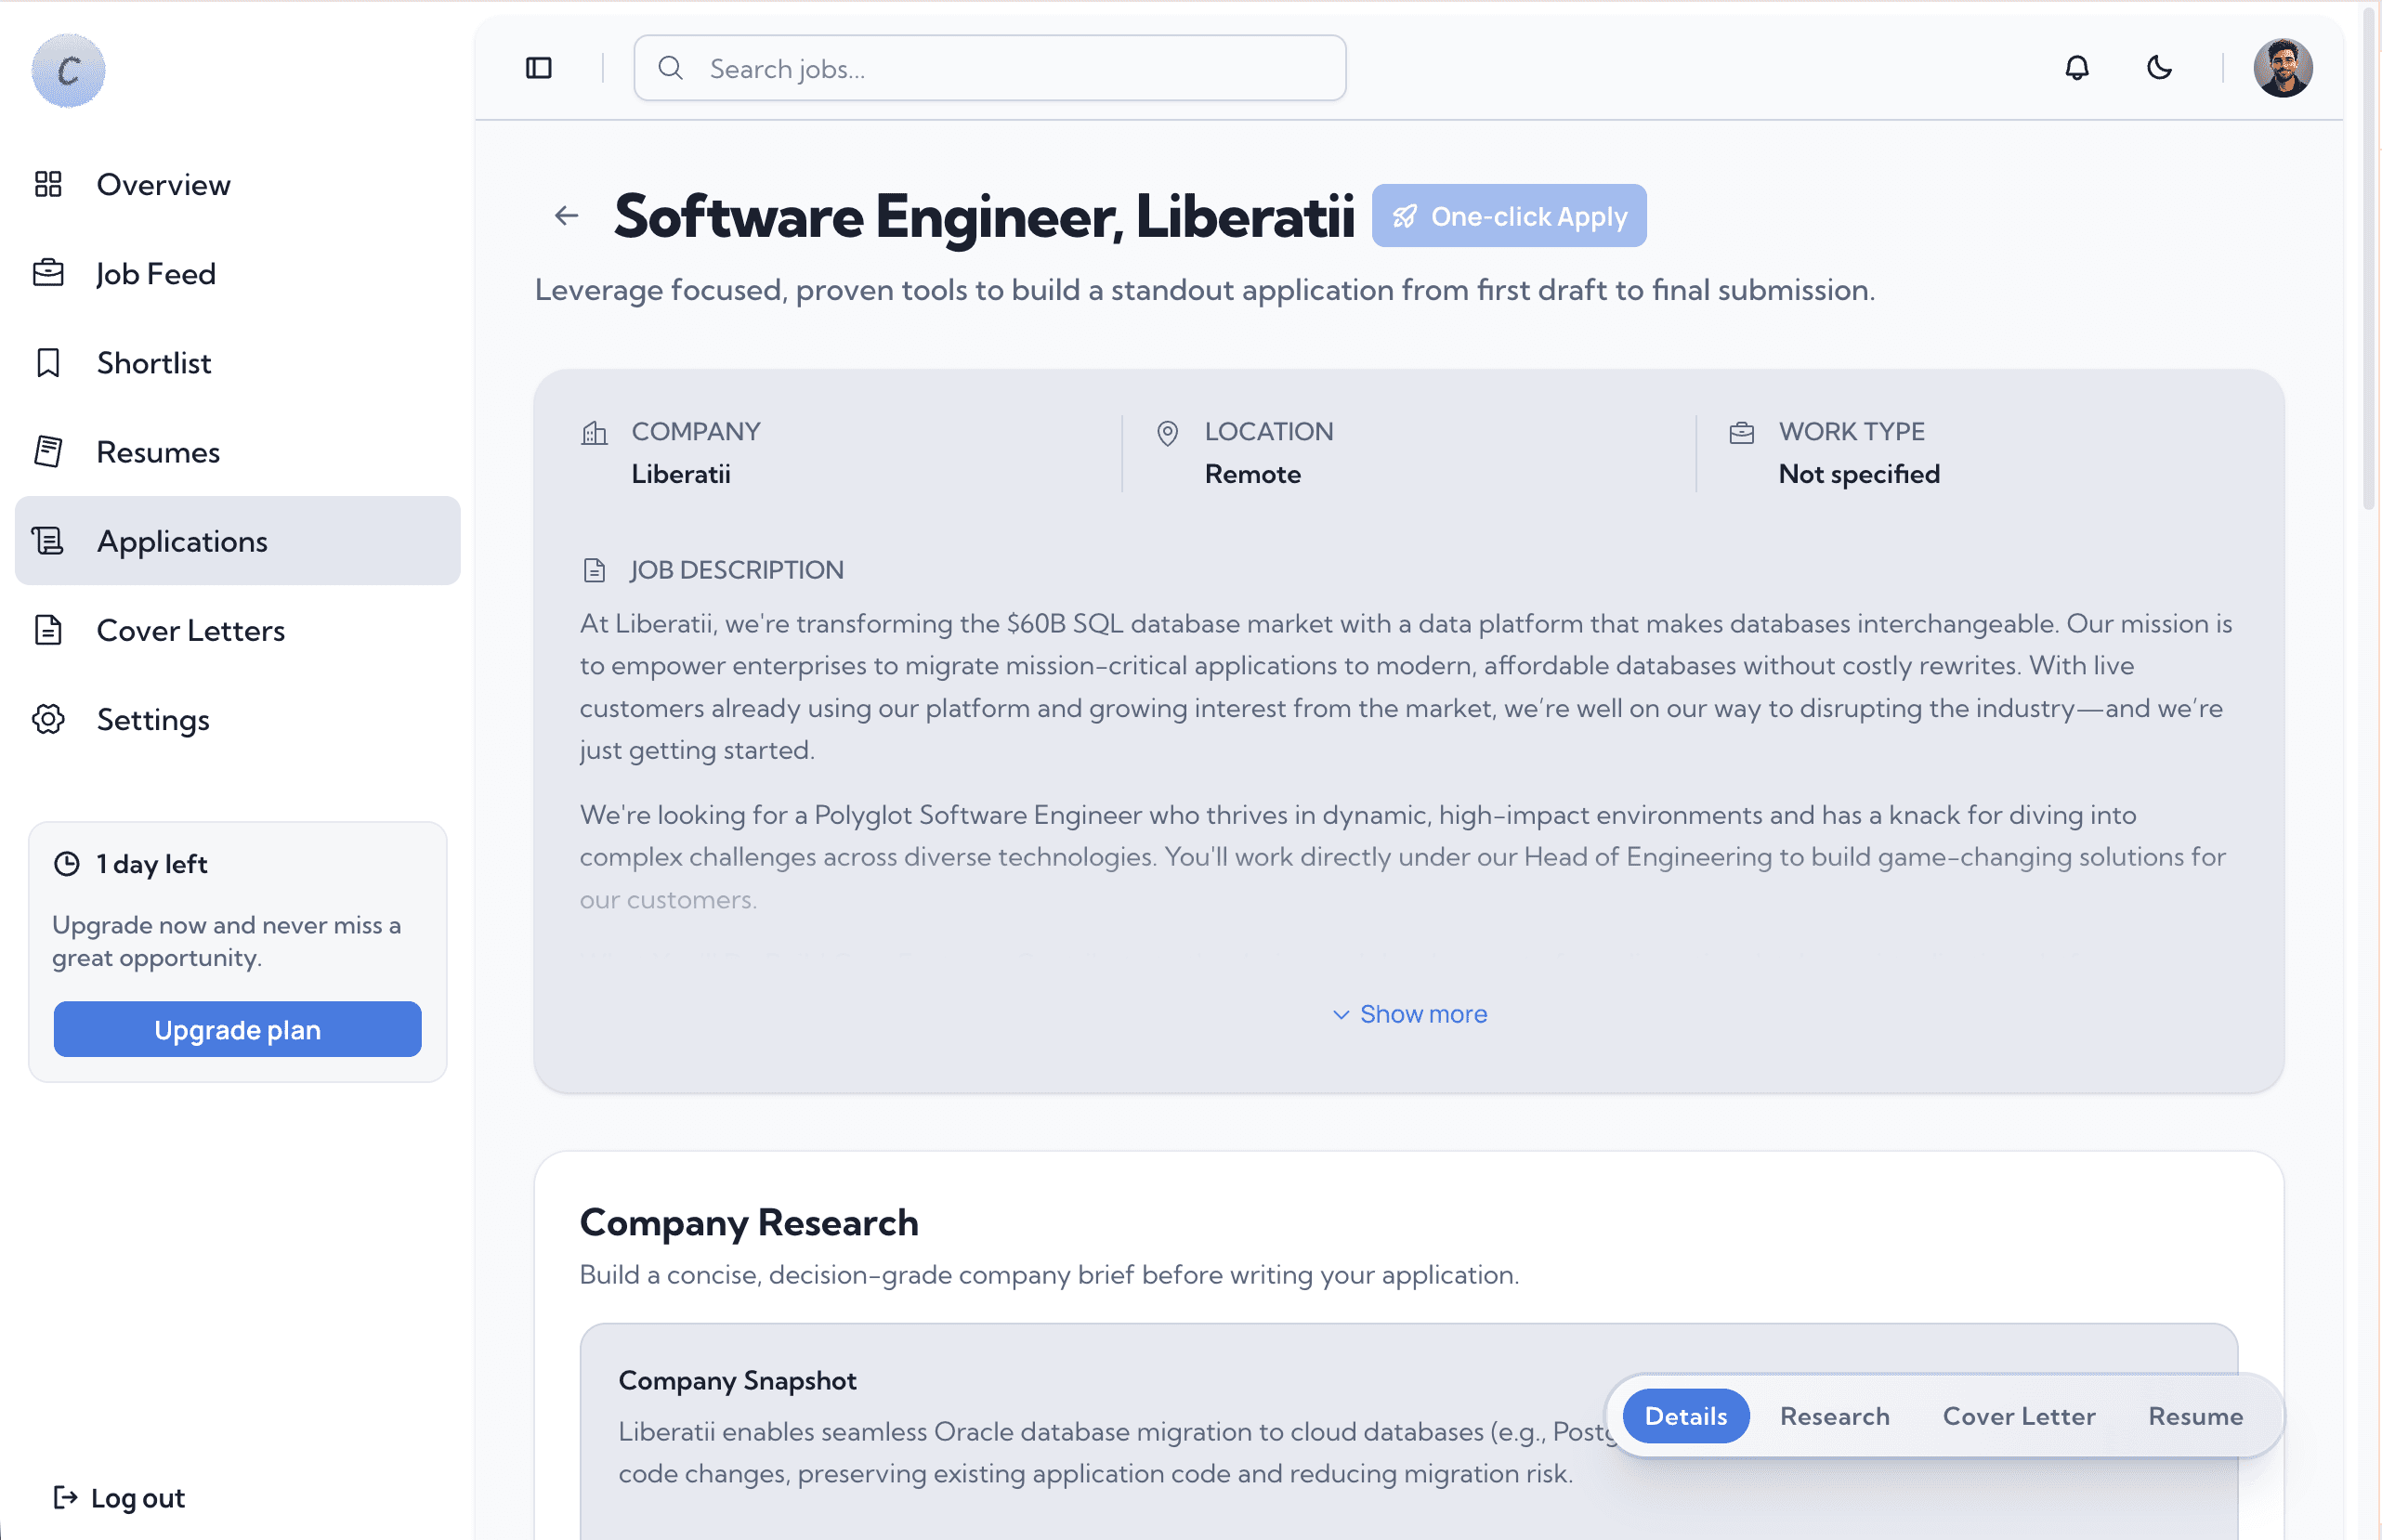Switch to the Resume tab
Screen dimensions: 2382x1540
tap(2196, 1416)
